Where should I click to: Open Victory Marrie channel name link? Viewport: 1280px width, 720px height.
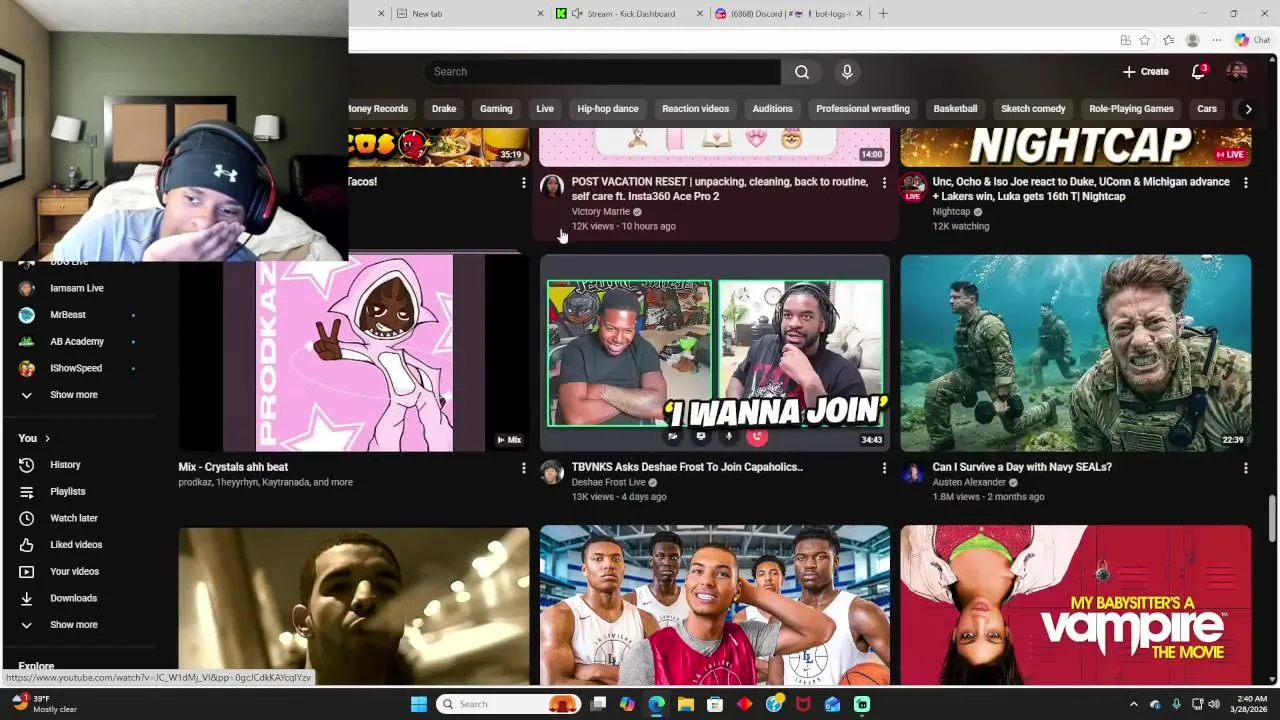601,212
